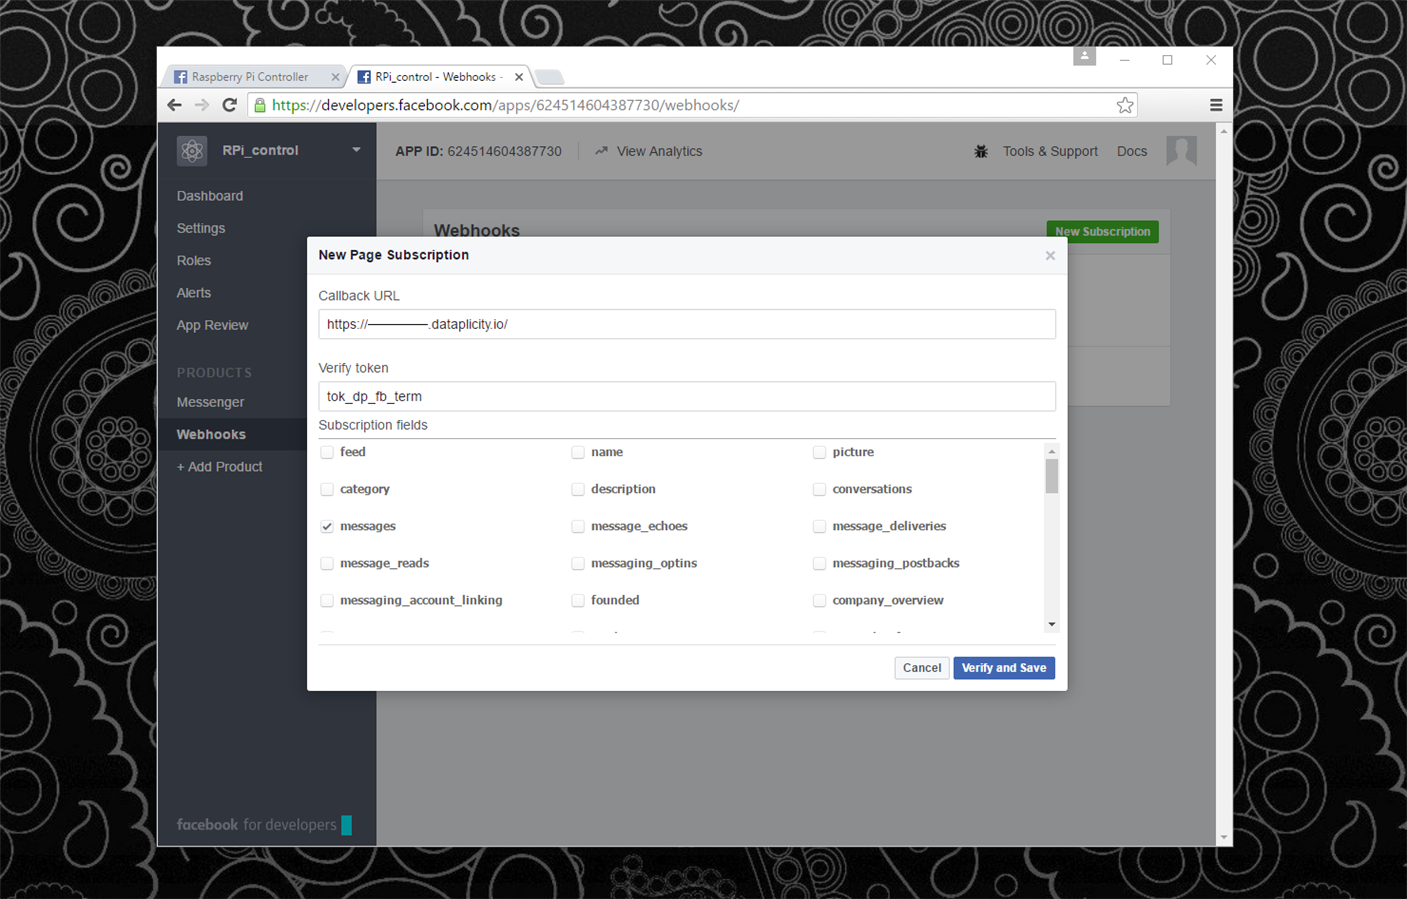Click into the Verify token field
This screenshot has width=1407, height=899.
[x=687, y=396]
